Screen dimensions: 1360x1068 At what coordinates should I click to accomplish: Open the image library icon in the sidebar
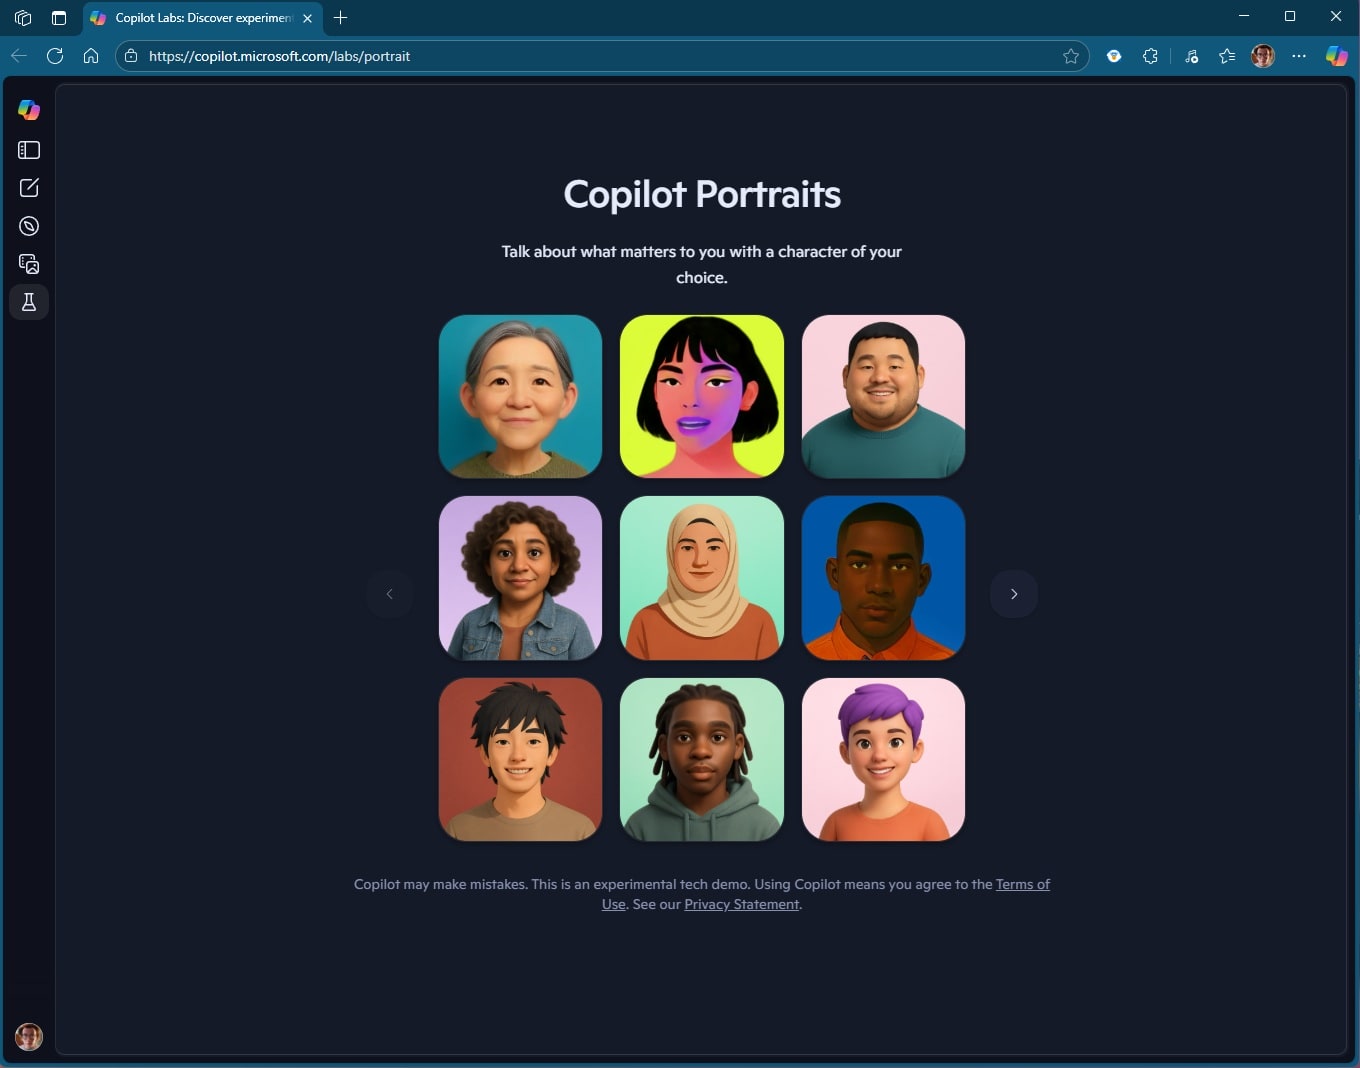click(x=29, y=264)
